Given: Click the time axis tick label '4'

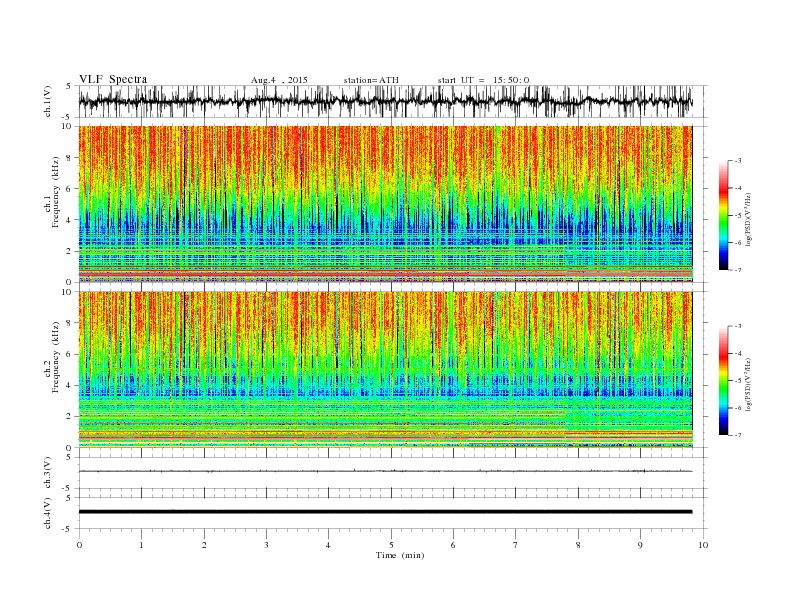Looking at the screenshot, I should pyautogui.click(x=328, y=545).
